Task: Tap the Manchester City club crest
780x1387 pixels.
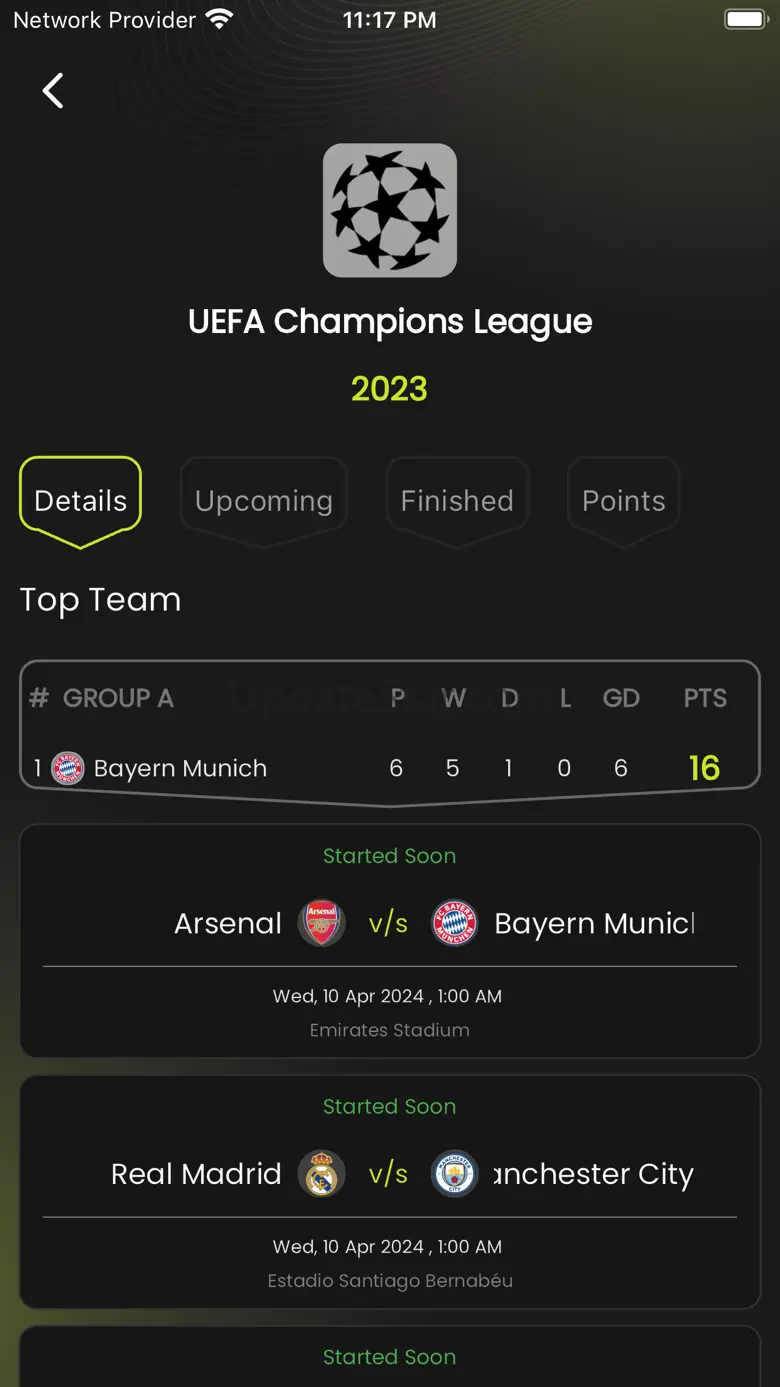Action: click(454, 1174)
